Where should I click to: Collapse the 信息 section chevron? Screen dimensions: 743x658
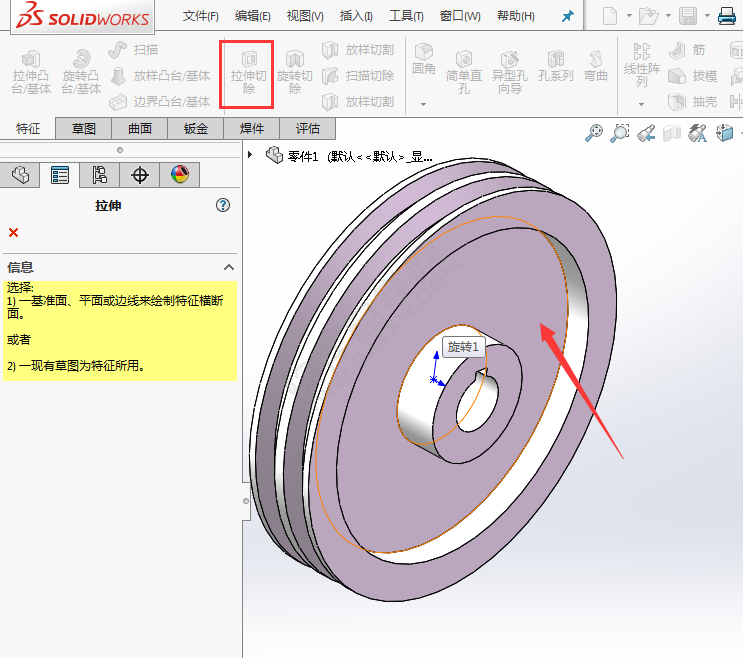pos(229,267)
